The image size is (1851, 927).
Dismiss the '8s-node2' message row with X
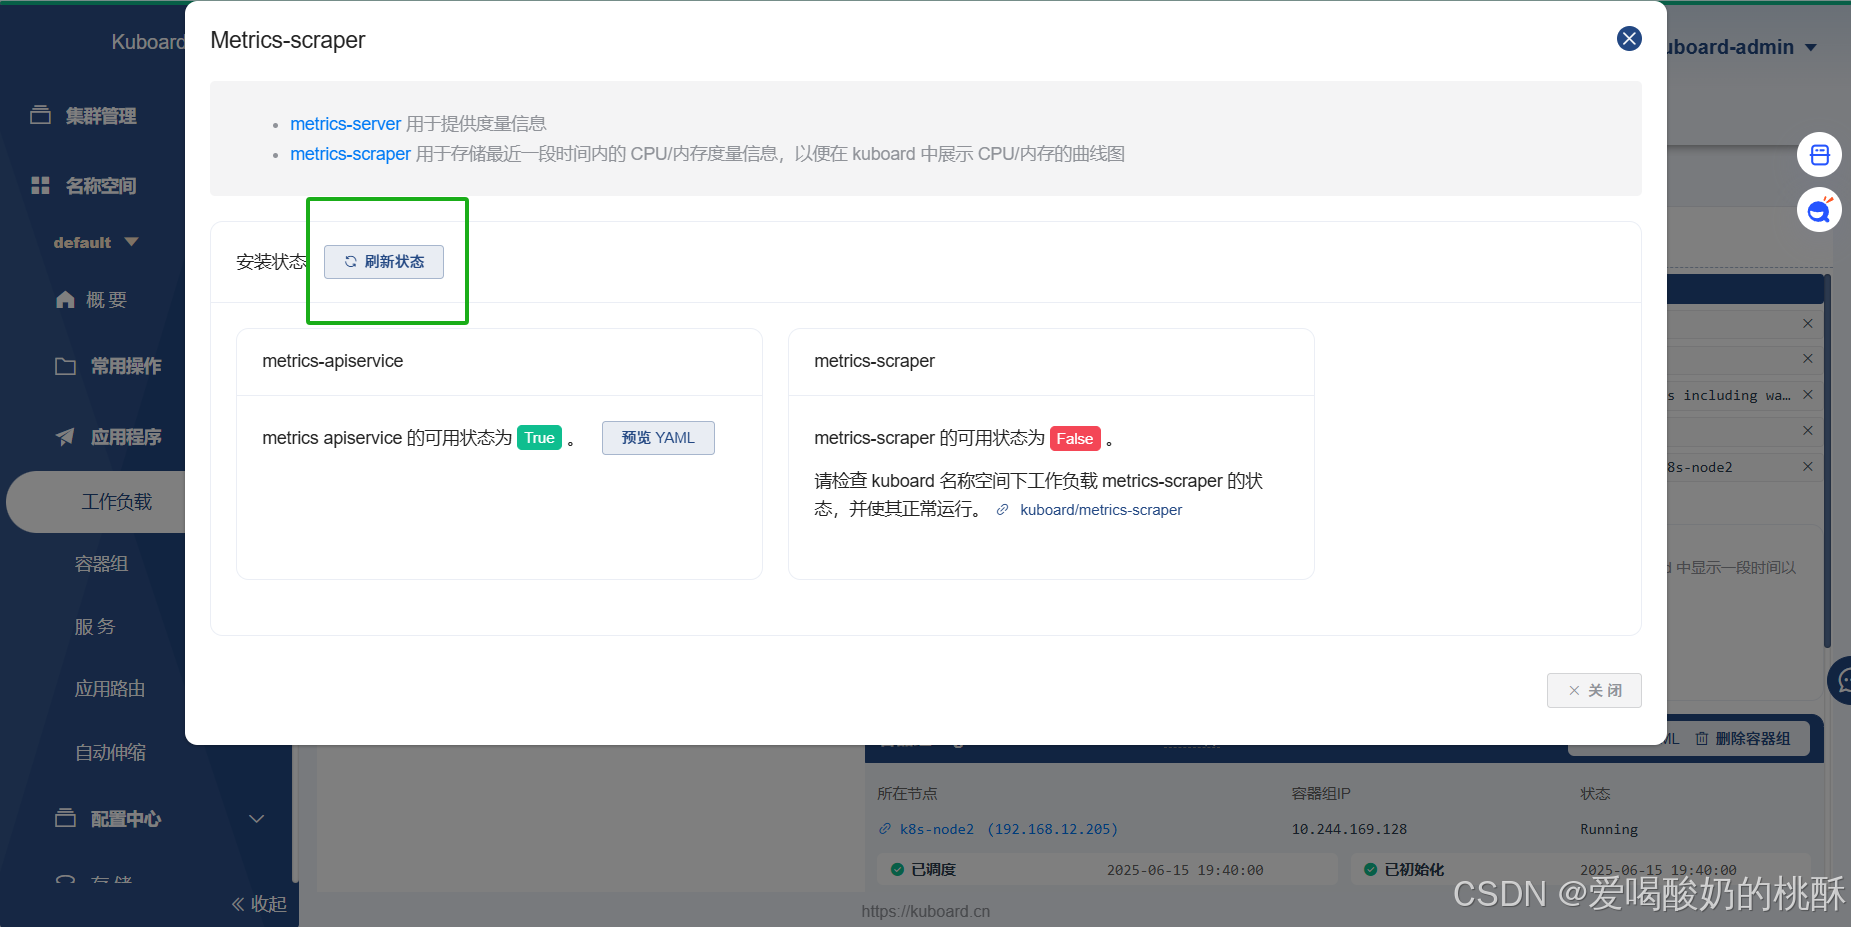[x=1808, y=467]
